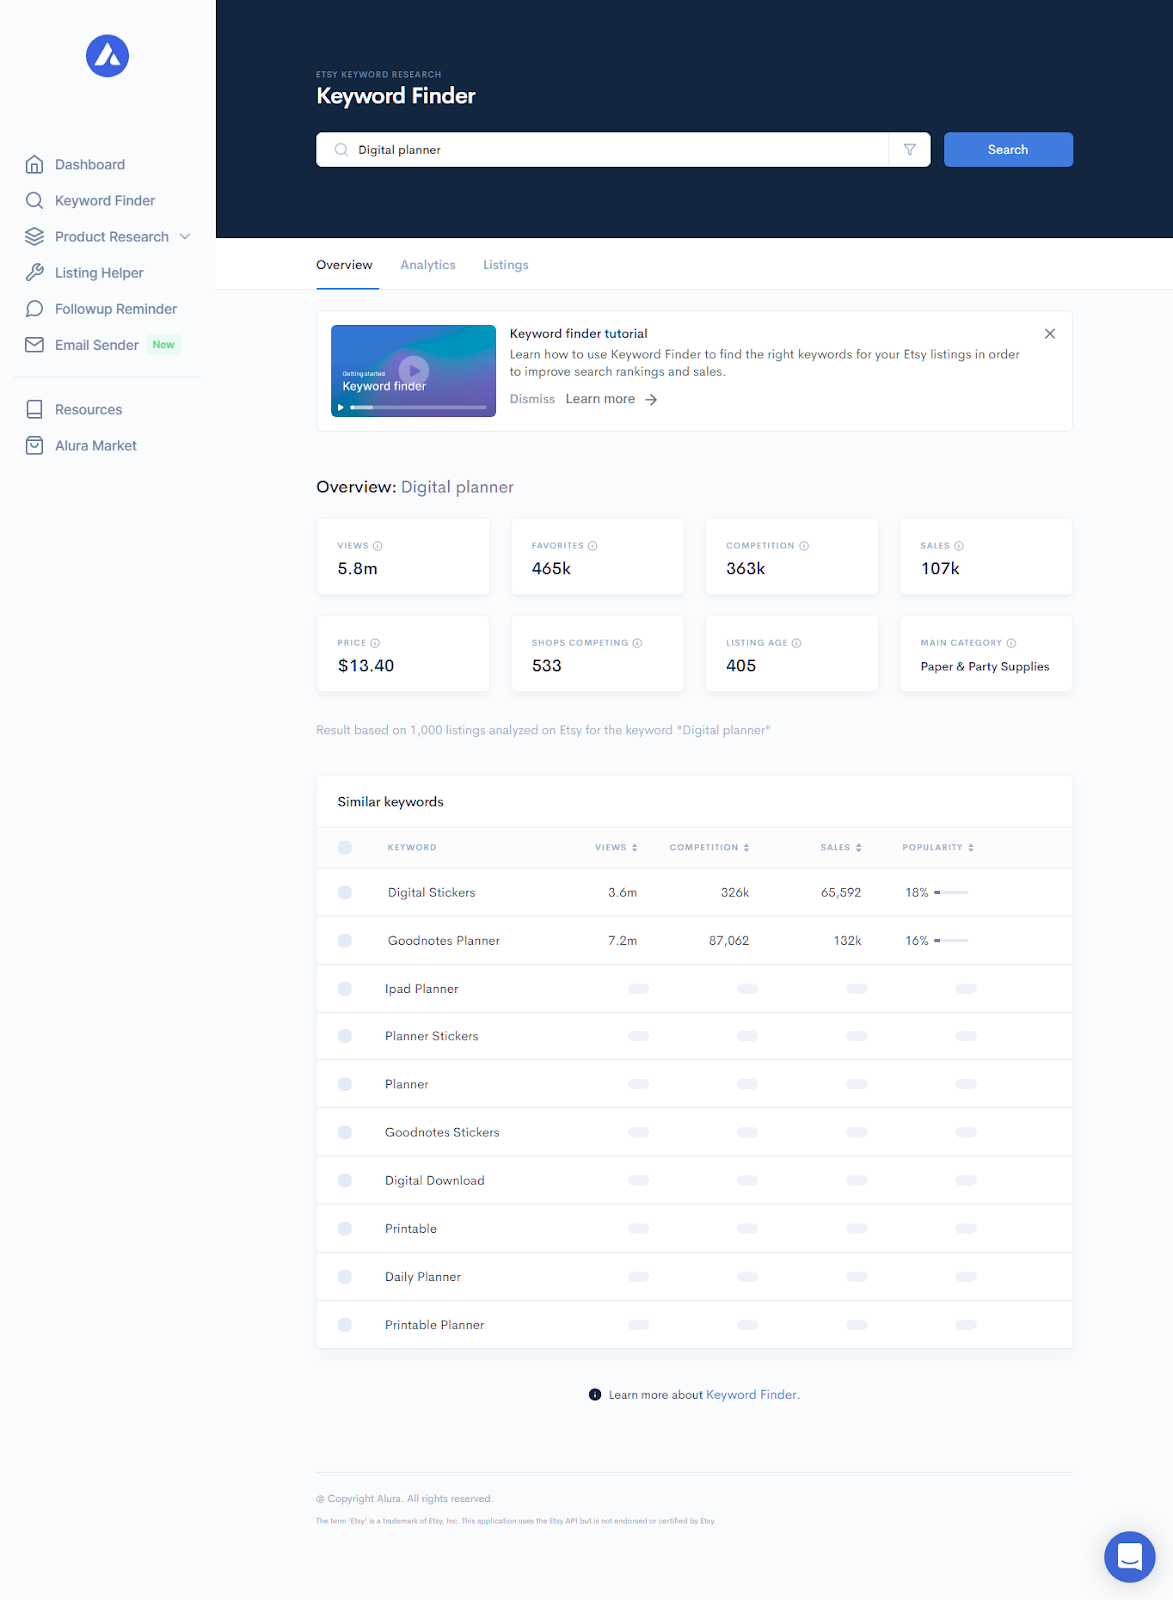Viewport: 1173px width, 1600px height.
Task: Check the Goodnotes Planner row checkbox
Action: (x=345, y=941)
